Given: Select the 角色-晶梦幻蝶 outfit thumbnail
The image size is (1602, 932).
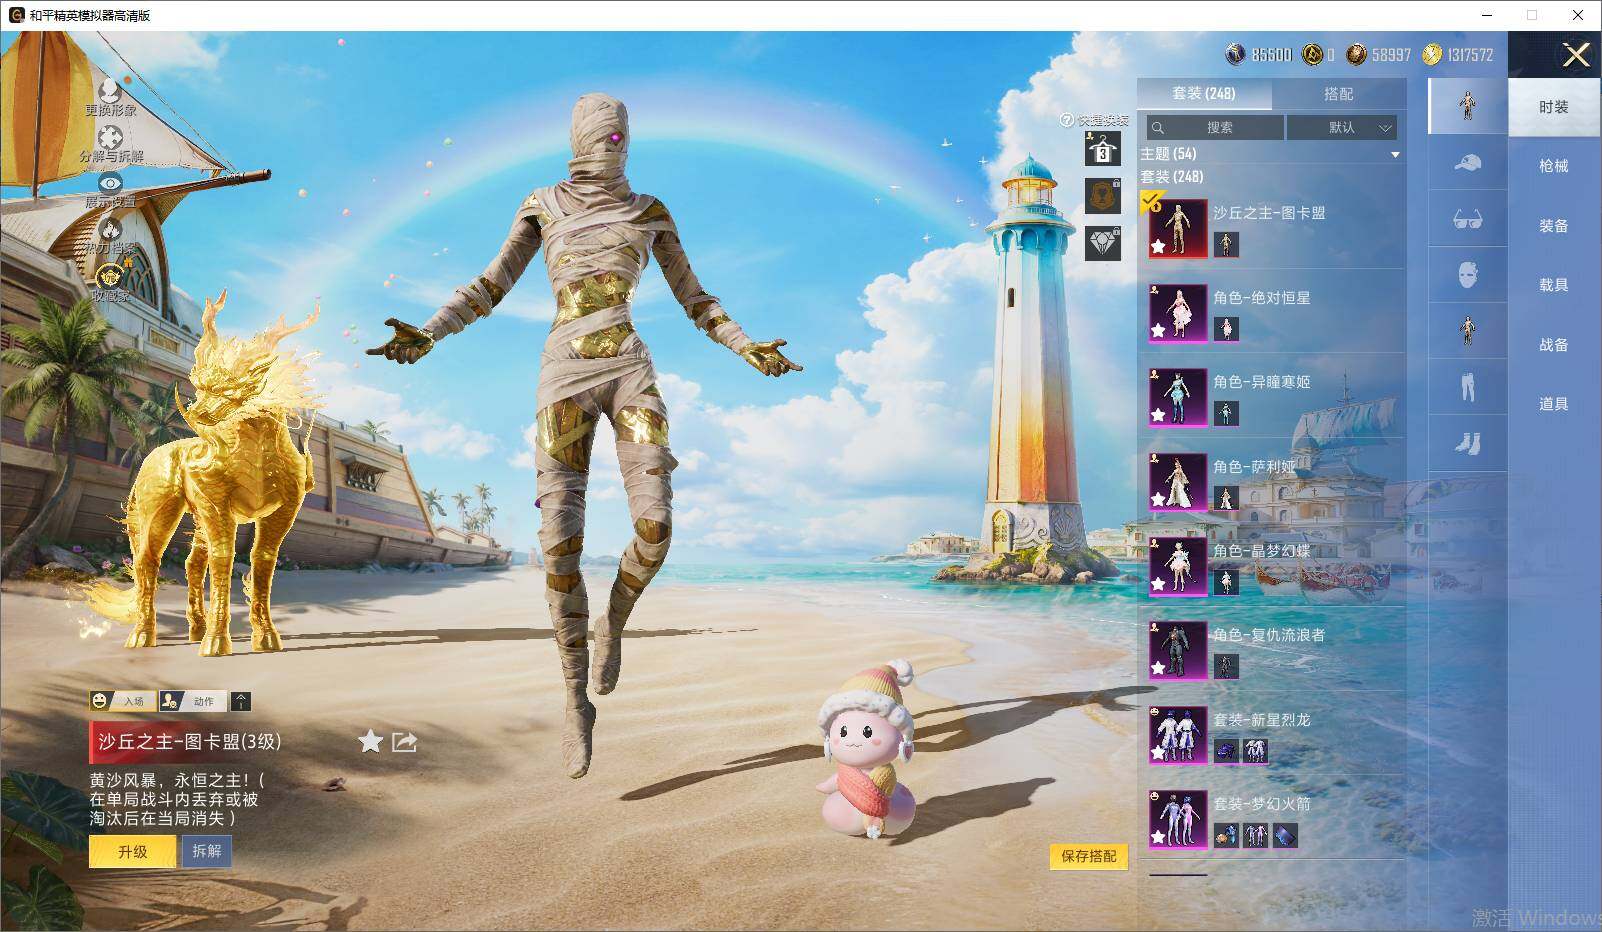Looking at the screenshot, I should pyautogui.click(x=1177, y=566).
